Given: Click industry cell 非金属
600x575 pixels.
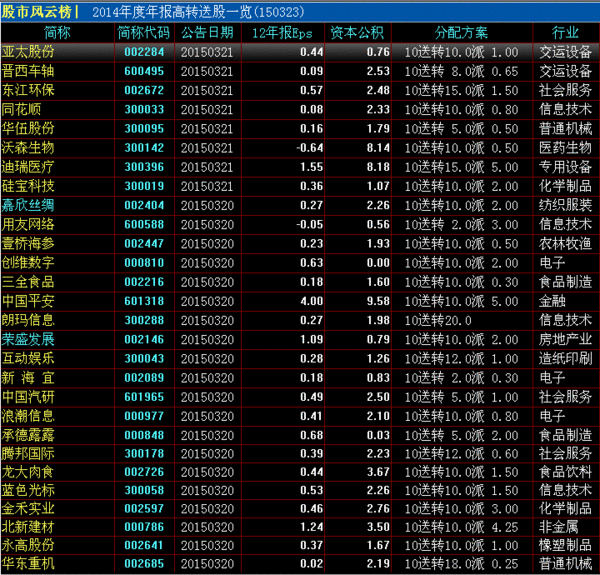Looking at the screenshot, I should coord(558,527).
